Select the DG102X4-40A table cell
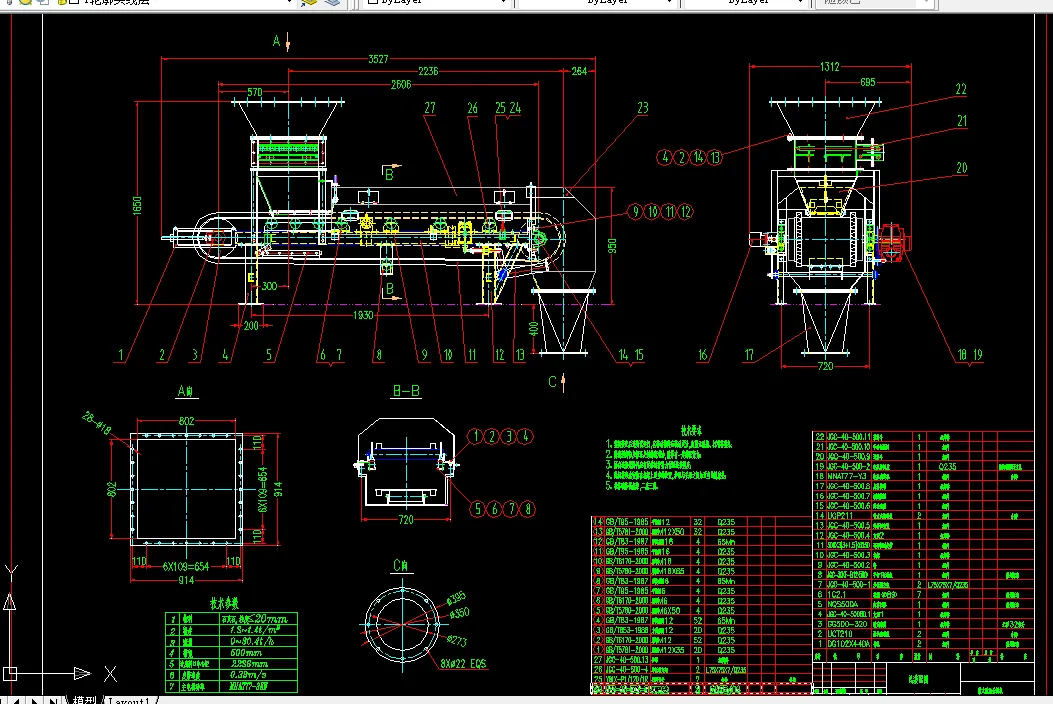This screenshot has width=1053, height=704. 848,644
